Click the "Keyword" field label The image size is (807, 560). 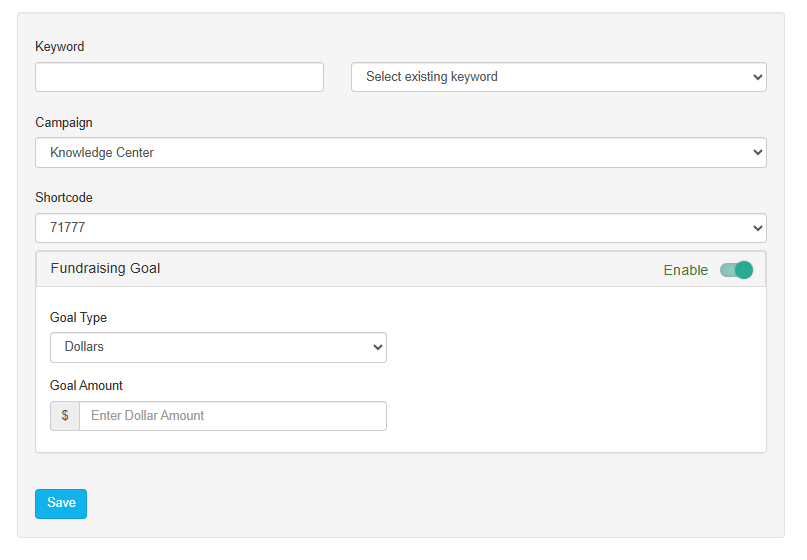[60, 47]
